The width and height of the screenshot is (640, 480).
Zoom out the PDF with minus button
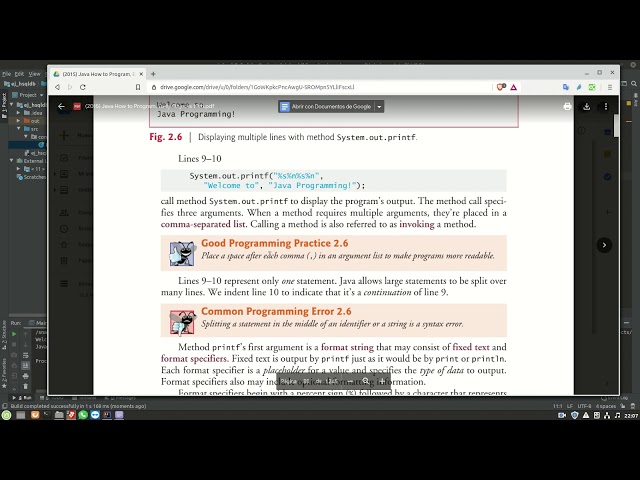click(350, 381)
